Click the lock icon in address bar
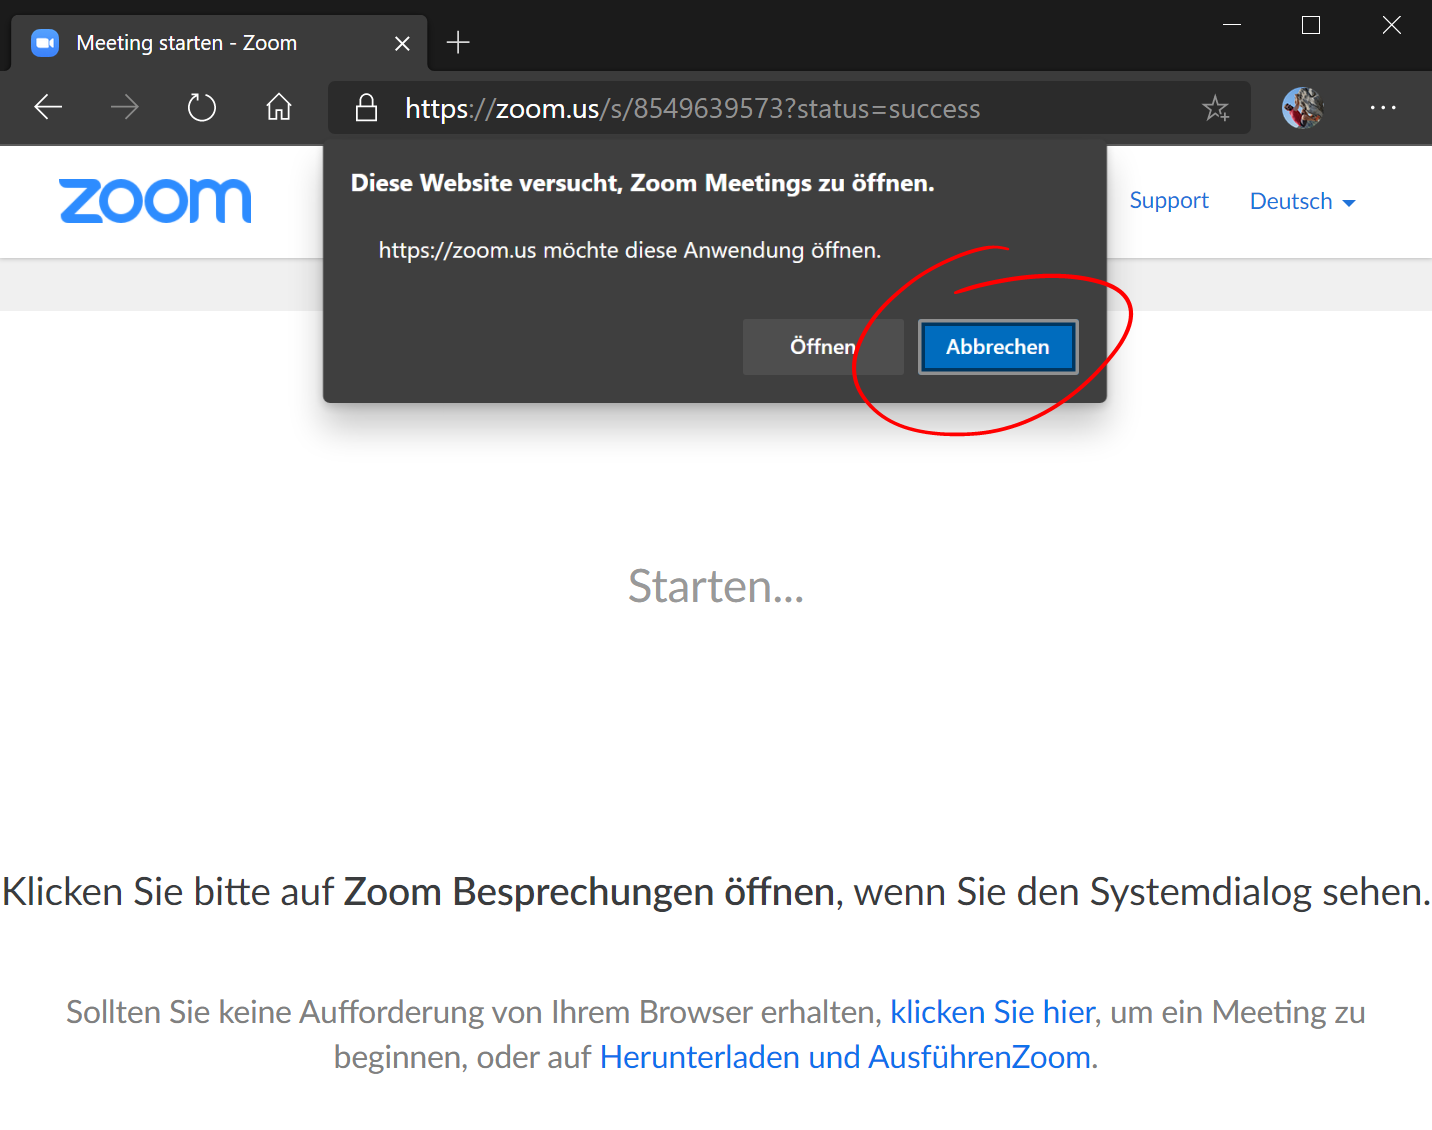 click(366, 108)
